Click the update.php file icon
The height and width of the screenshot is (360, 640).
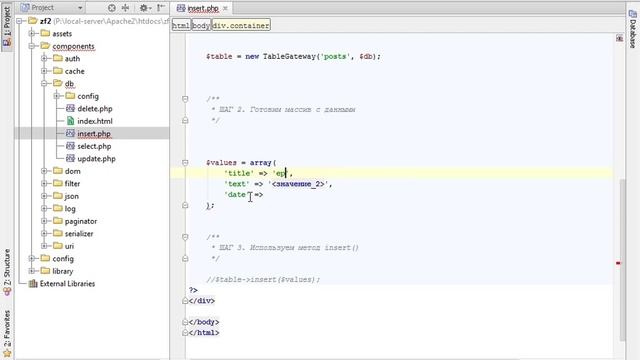click(x=70, y=158)
